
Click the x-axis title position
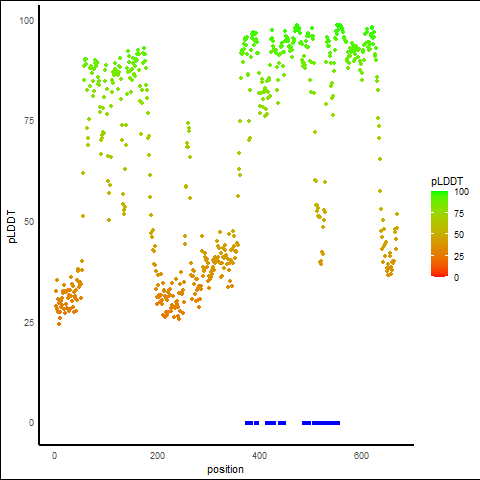tap(225, 470)
